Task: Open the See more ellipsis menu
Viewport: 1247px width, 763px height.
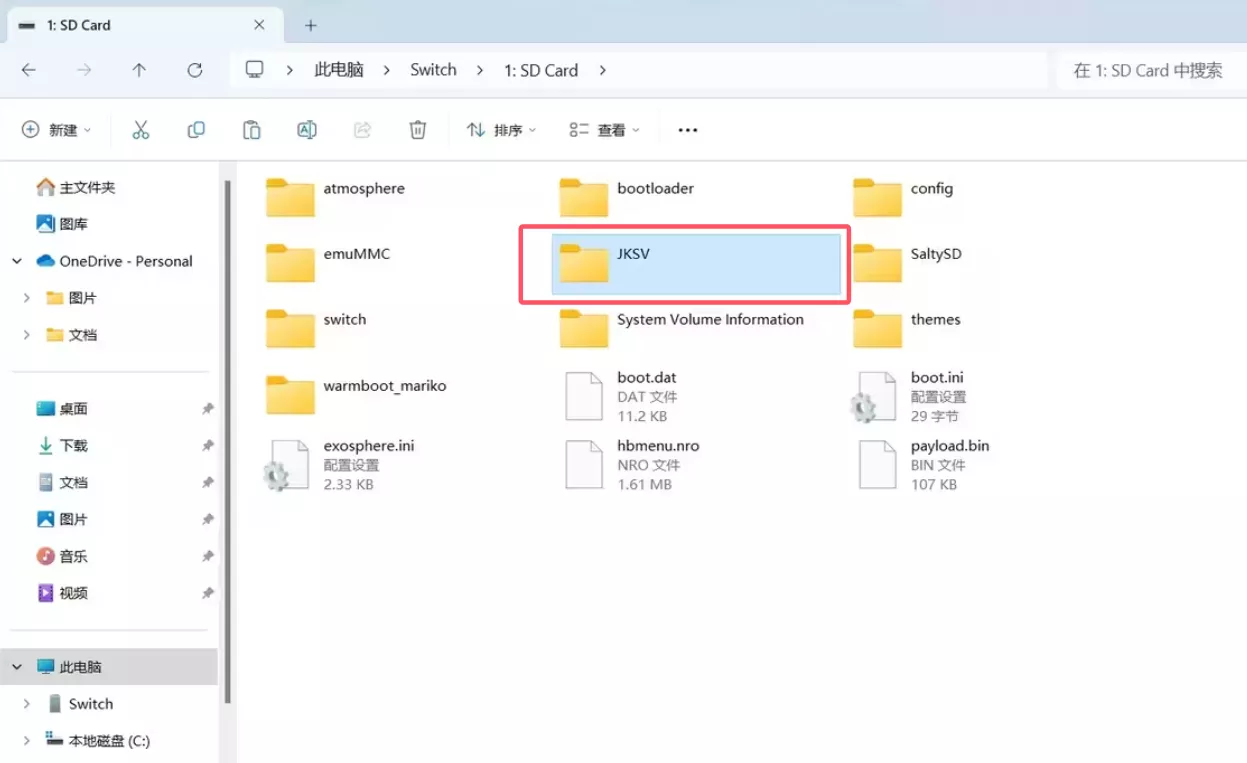Action: coord(687,130)
